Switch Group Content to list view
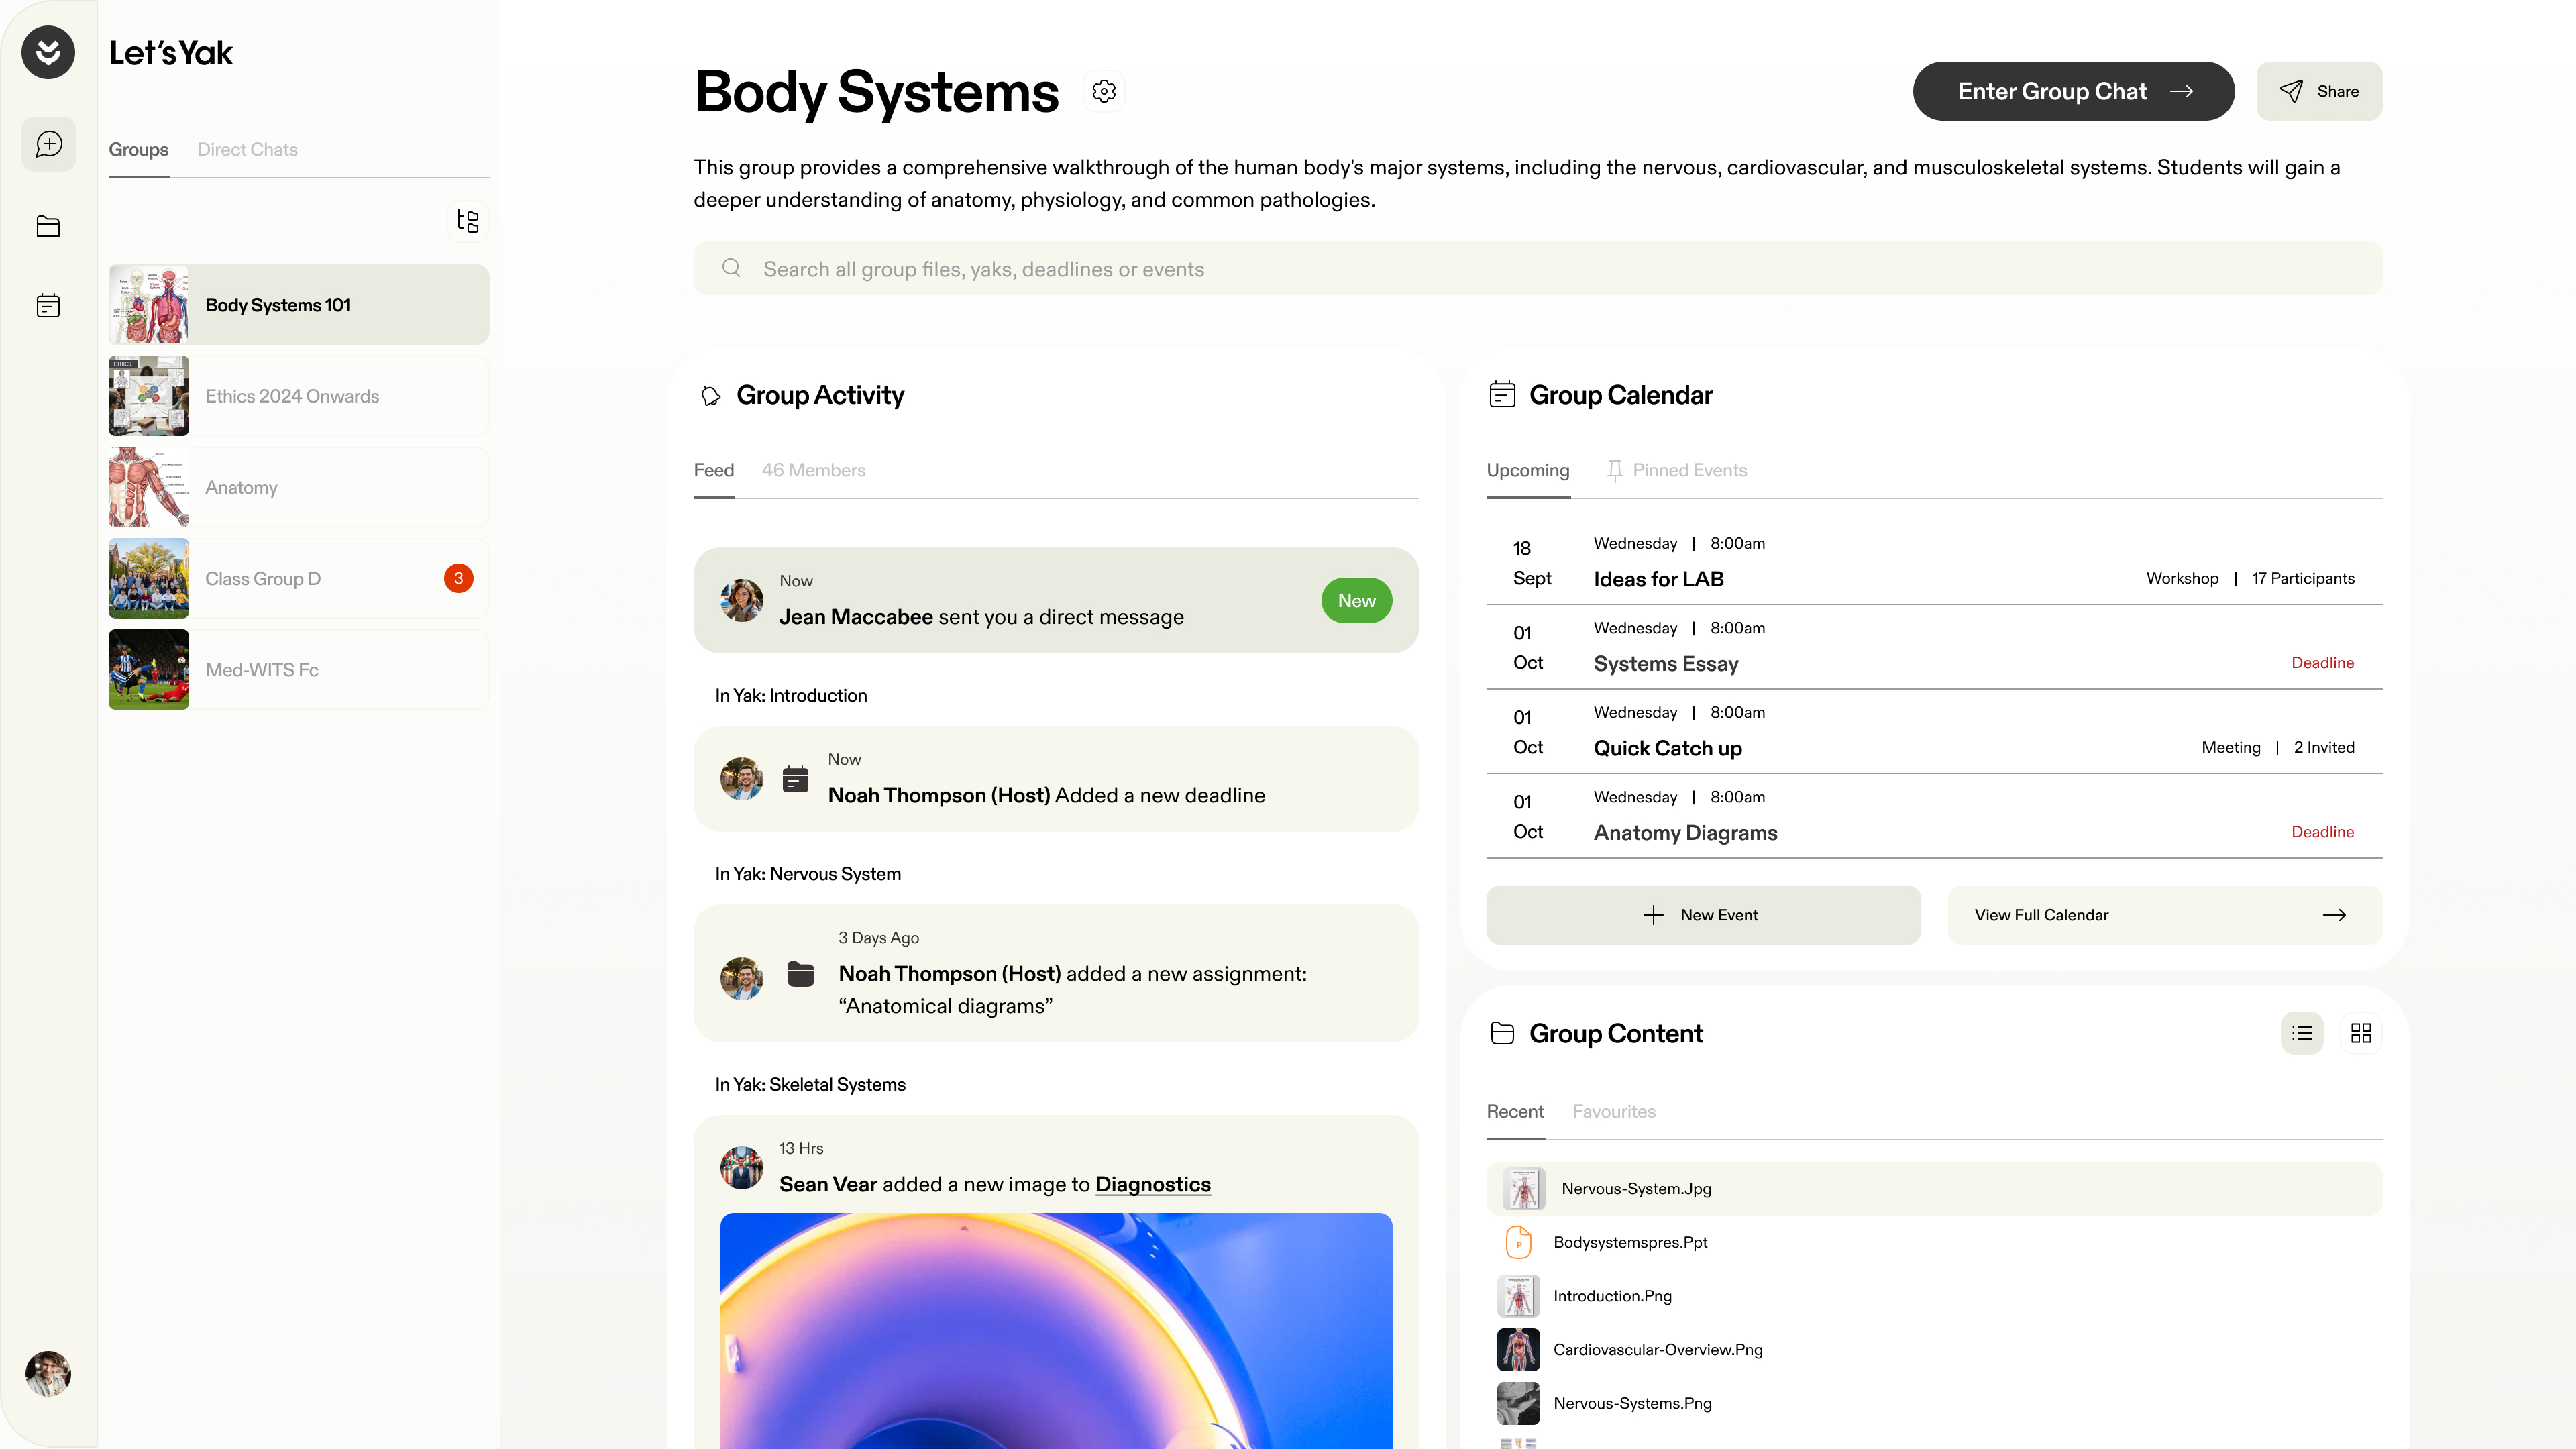The height and width of the screenshot is (1449, 2576). tap(2302, 1033)
